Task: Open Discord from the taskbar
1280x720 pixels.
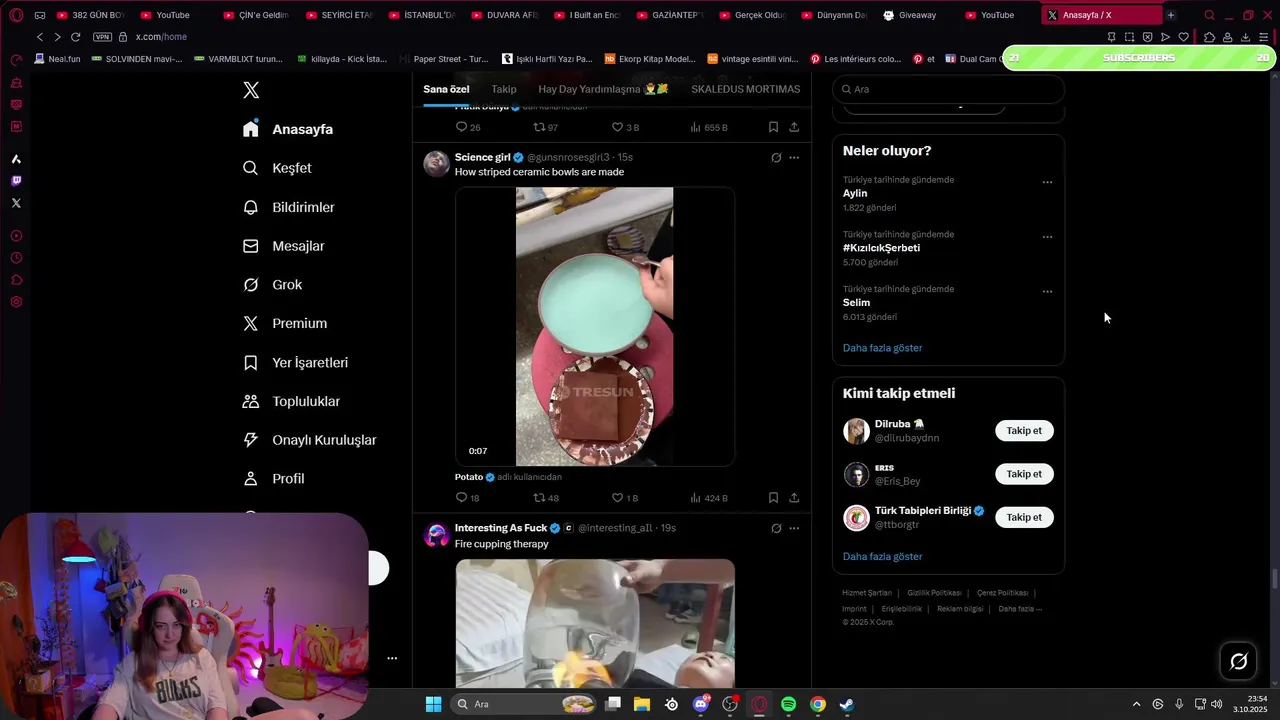Action: [701, 704]
